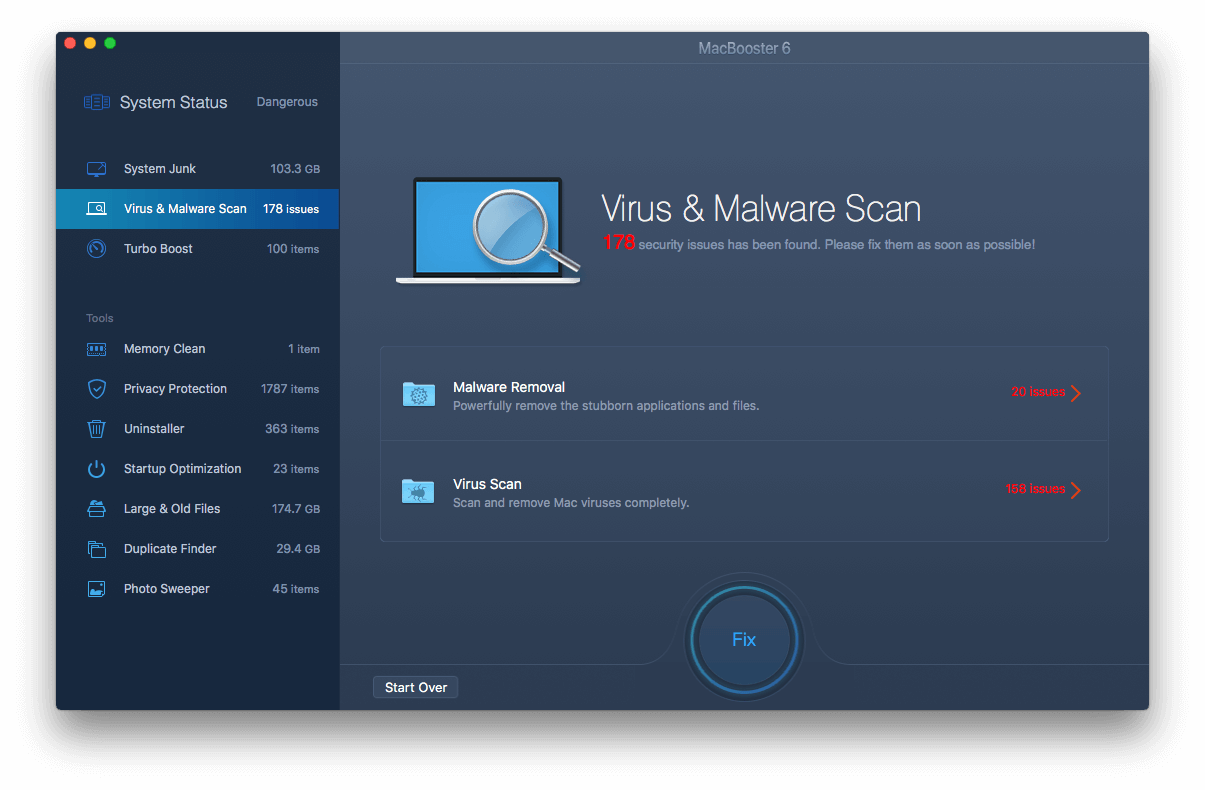Click the System Junk monitor icon
The width and height of the screenshot is (1205, 790).
click(x=97, y=169)
